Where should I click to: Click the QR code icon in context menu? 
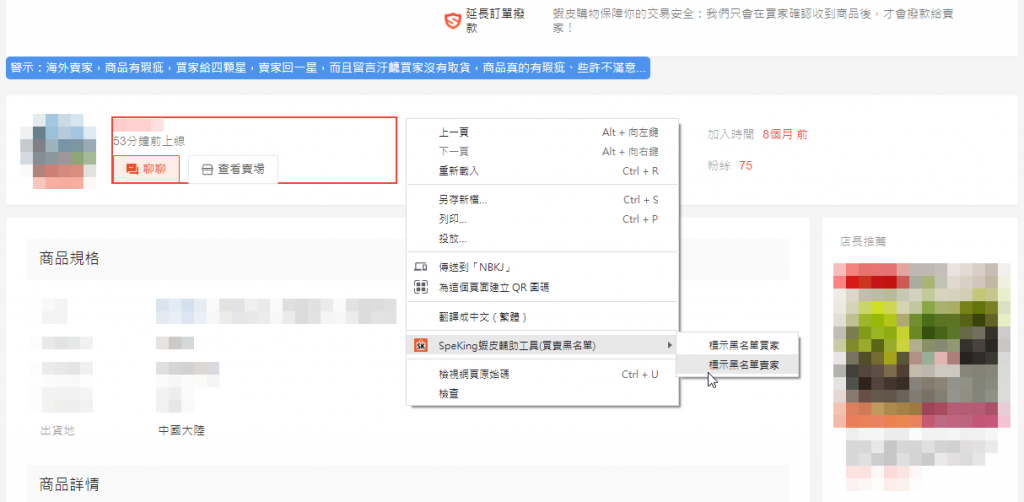(x=421, y=287)
